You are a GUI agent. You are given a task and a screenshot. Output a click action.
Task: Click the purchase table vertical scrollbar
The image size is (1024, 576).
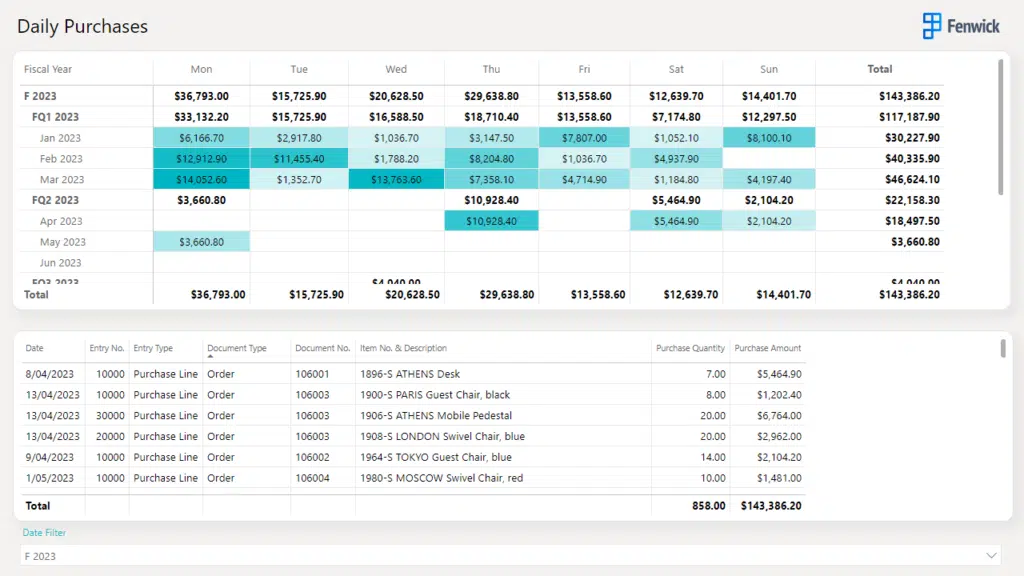coord(1003,348)
